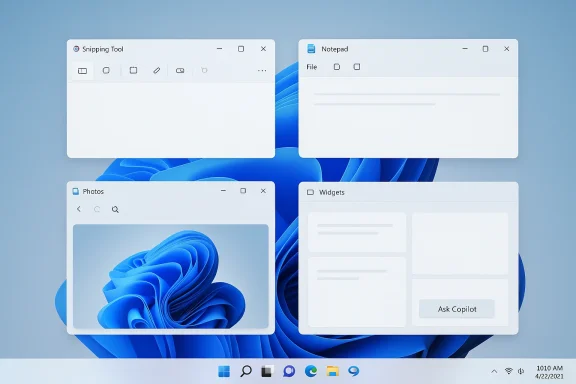
Task: Open the blank top-right widget card
Action: (460, 243)
